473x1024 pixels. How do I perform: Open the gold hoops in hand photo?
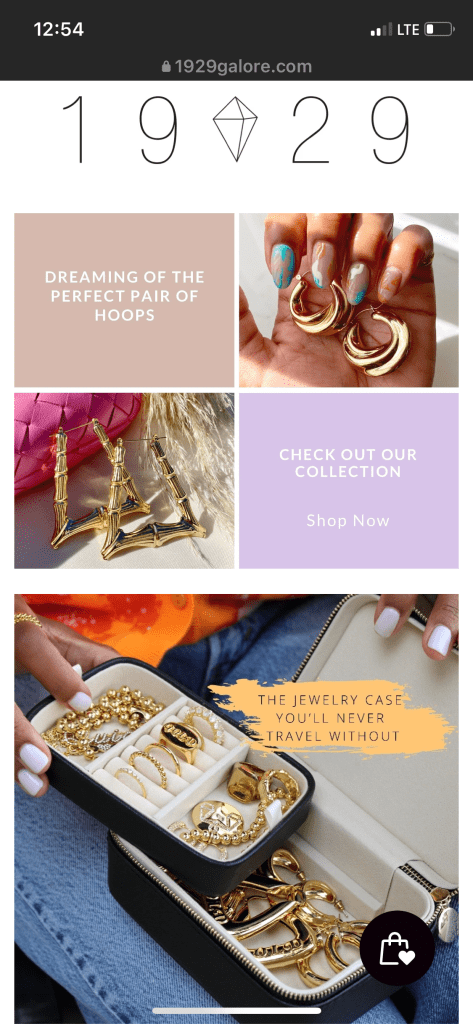tap(349, 300)
